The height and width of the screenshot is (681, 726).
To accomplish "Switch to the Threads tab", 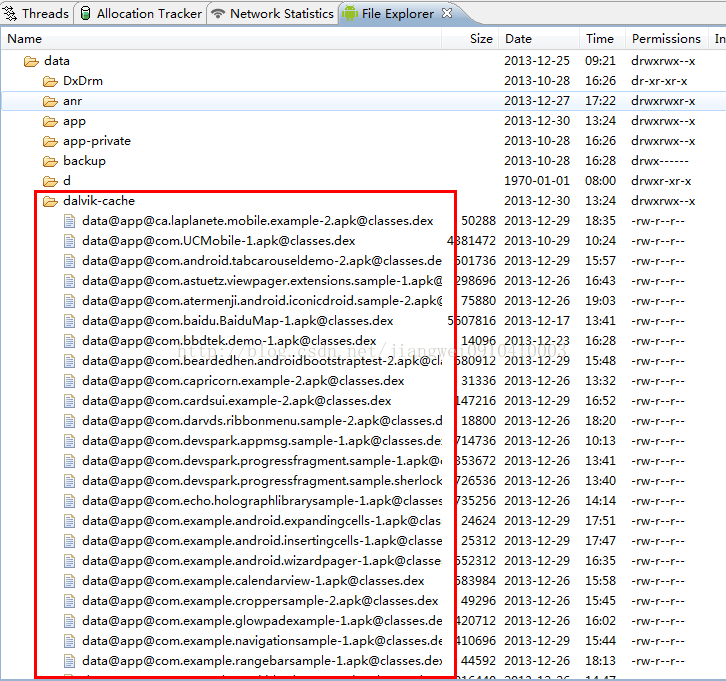I will point(36,13).
